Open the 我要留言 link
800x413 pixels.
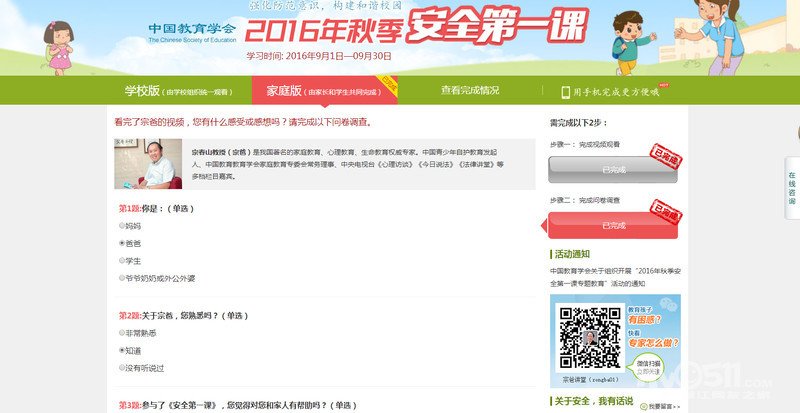point(661,406)
